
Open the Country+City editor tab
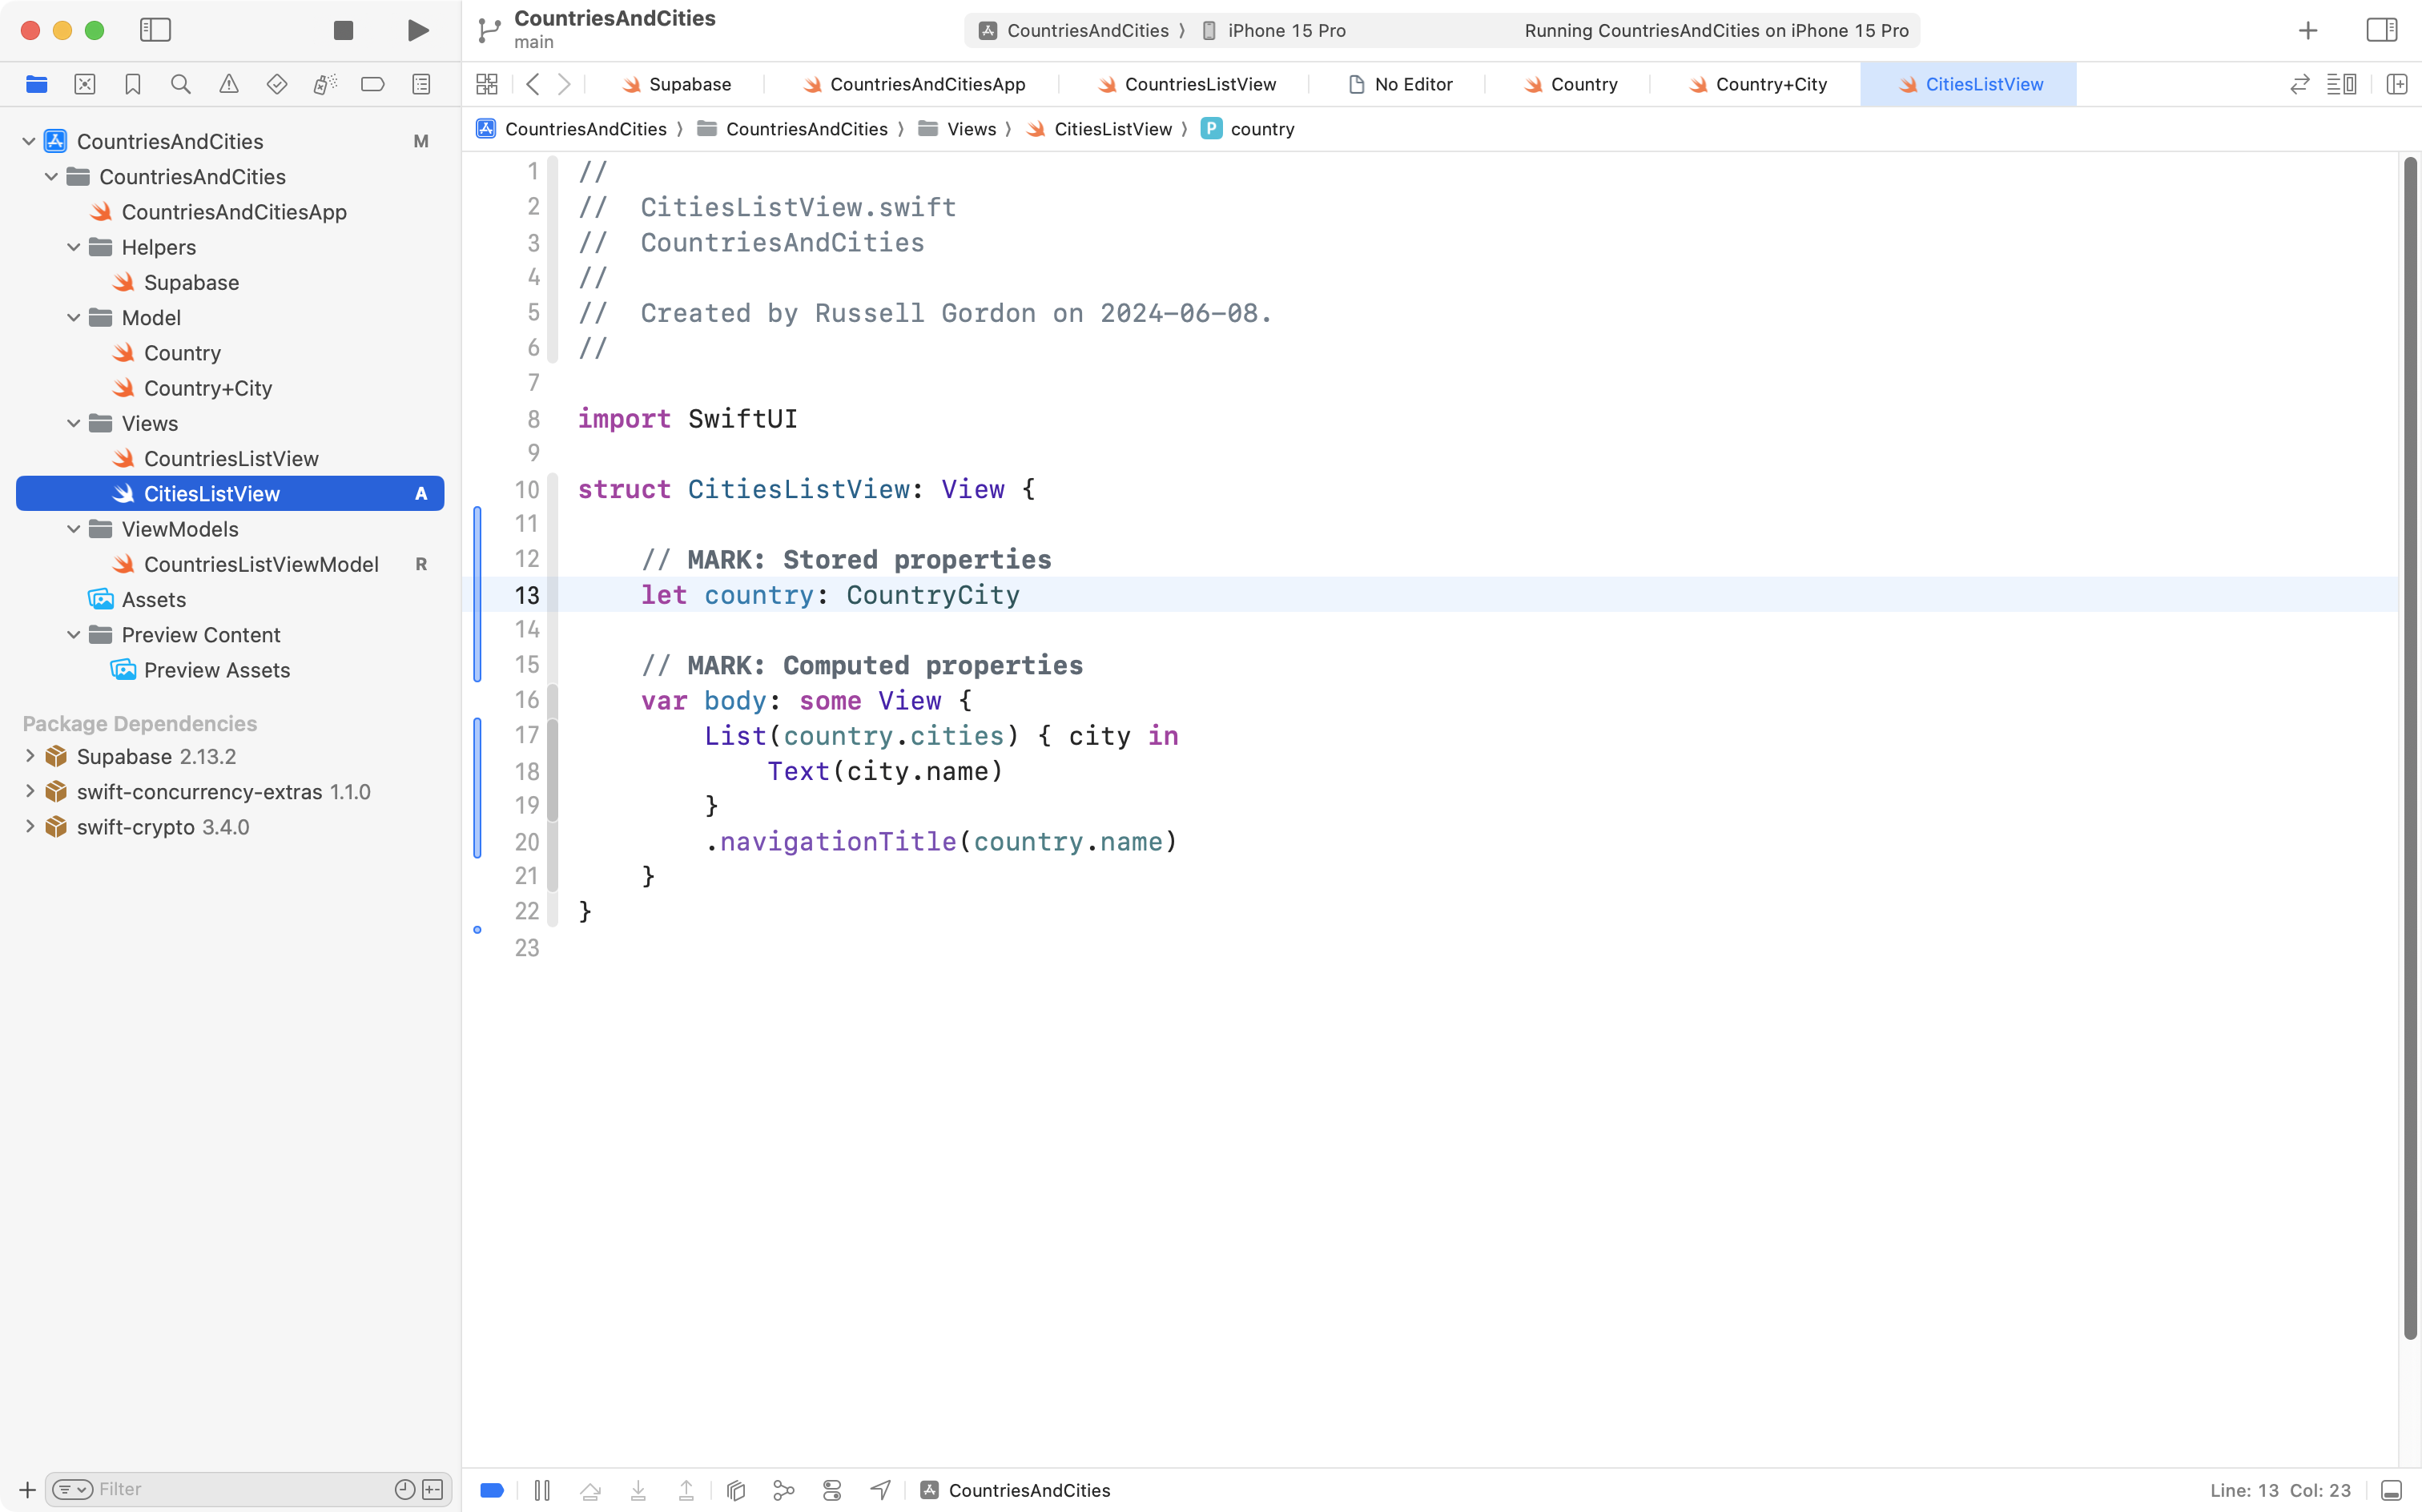1770,84
